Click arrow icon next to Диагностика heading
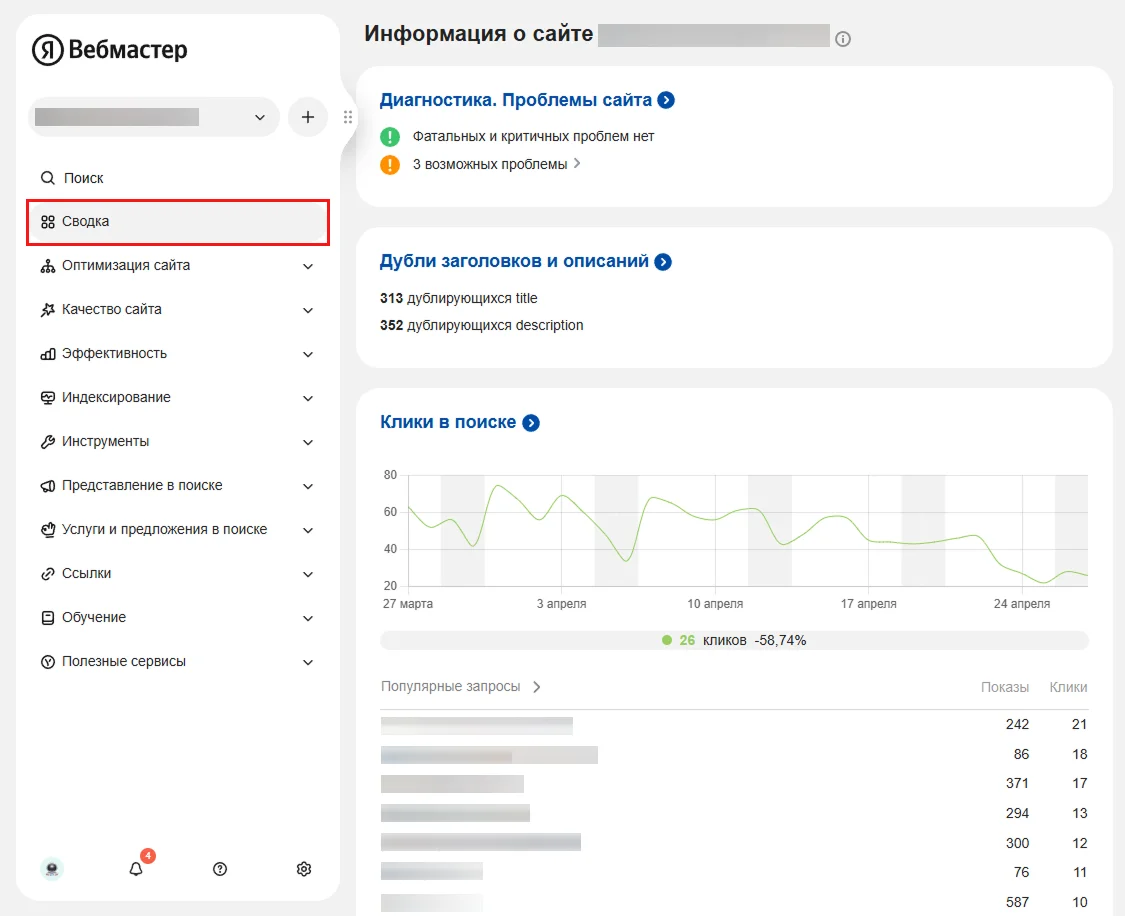Screen dimensions: 1125x916 pyautogui.click(x=667, y=100)
